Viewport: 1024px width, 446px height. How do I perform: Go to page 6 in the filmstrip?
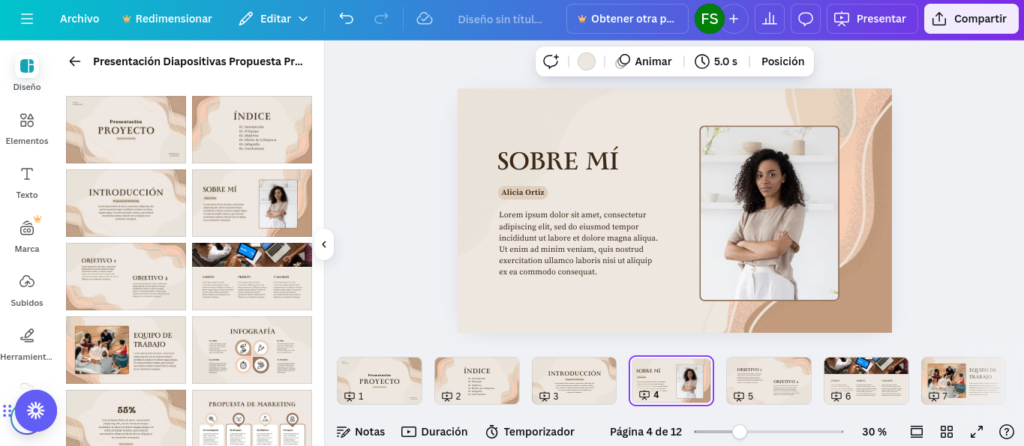pyautogui.click(x=866, y=381)
